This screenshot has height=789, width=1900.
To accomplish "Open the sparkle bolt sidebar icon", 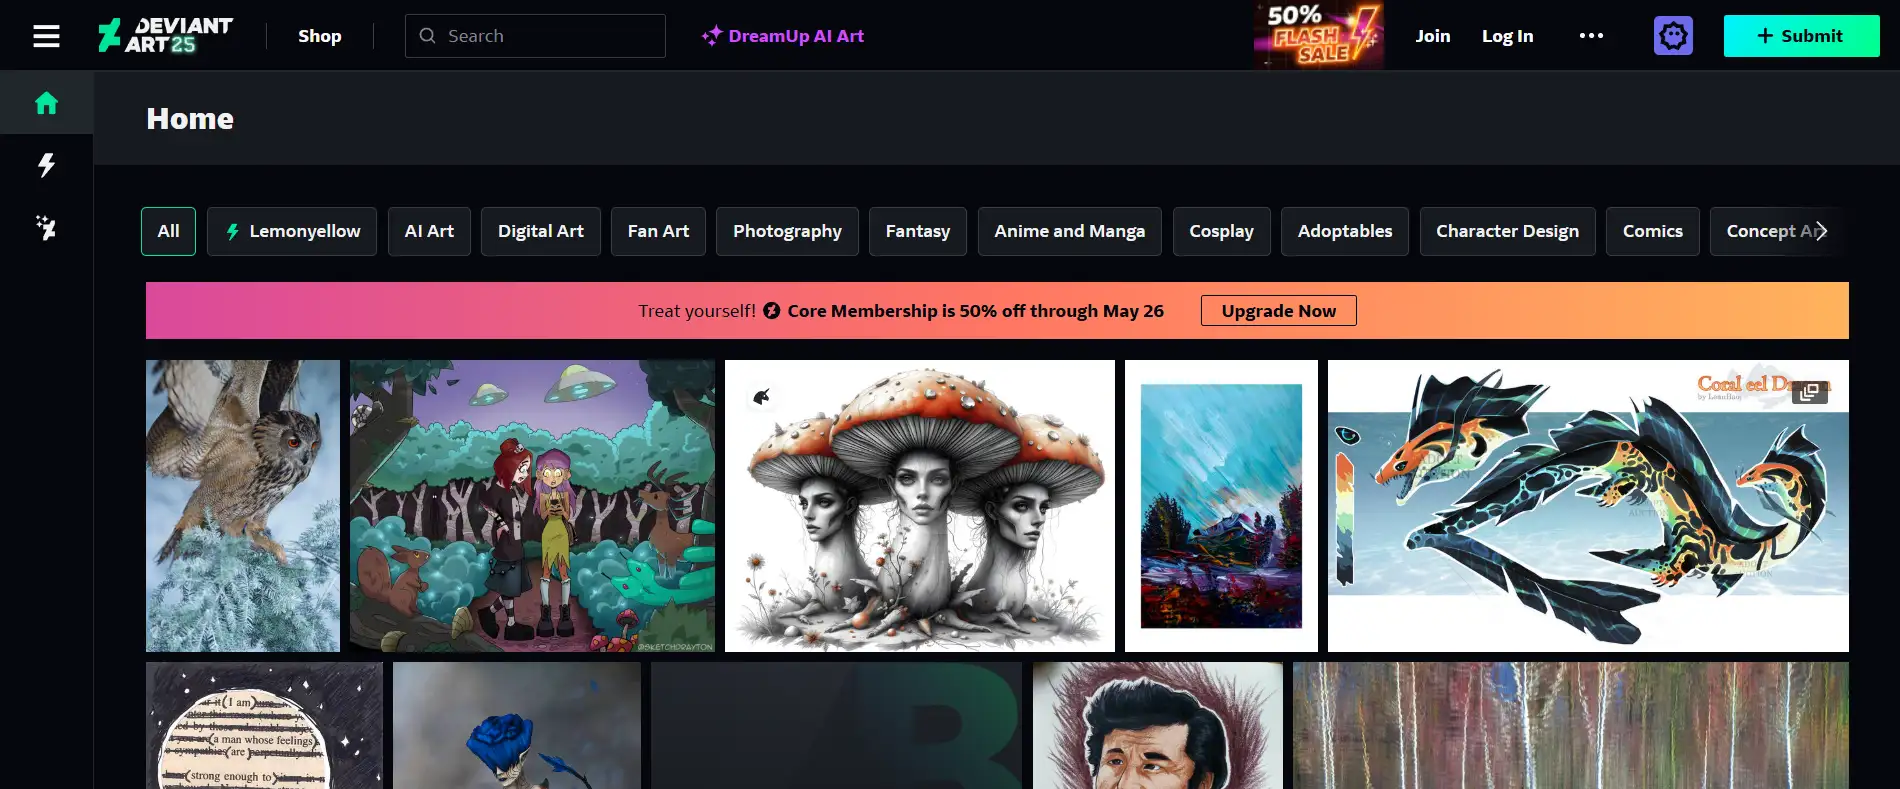I will click(x=46, y=228).
